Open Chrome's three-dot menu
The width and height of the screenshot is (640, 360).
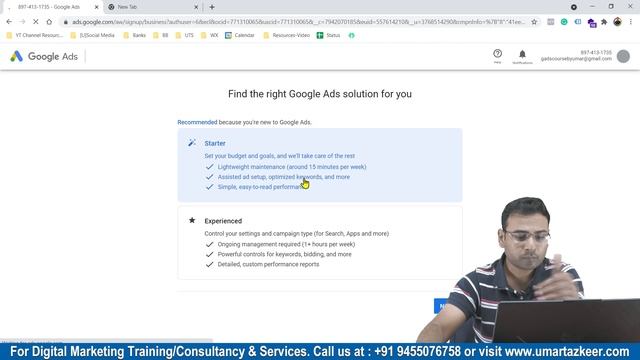point(631,22)
